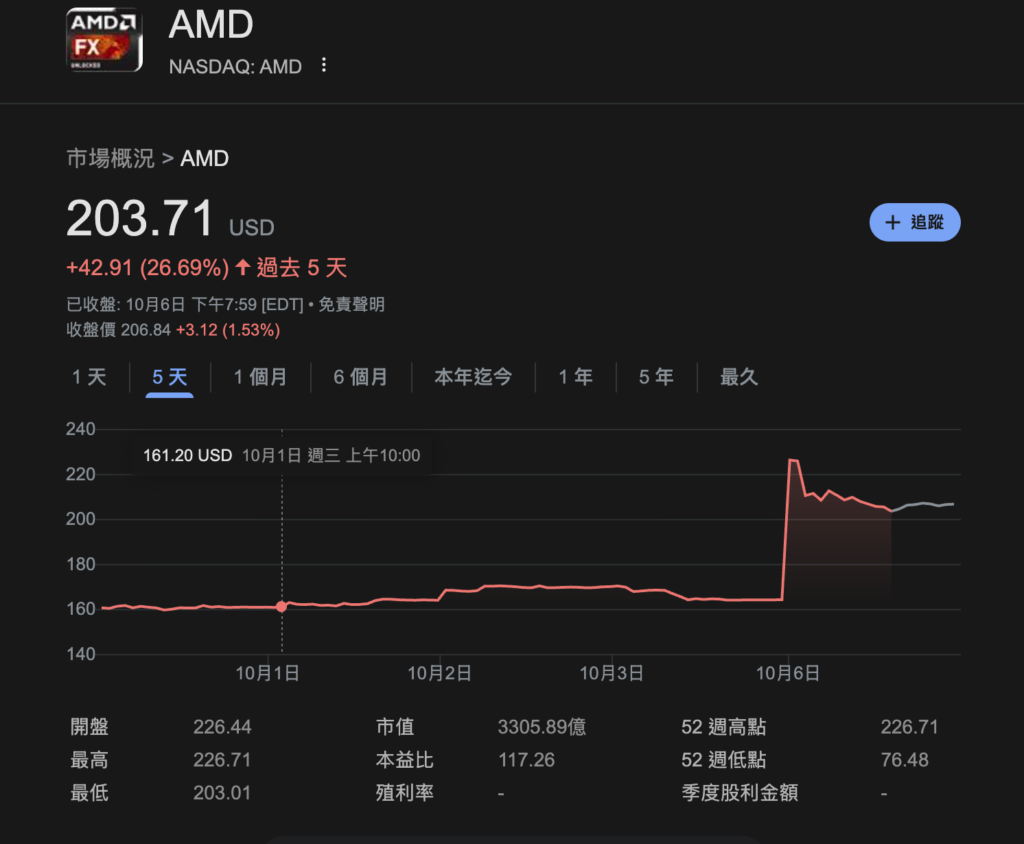
Task: Navigate back via 市場概況 breadcrumb link
Action: (x=109, y=158)
